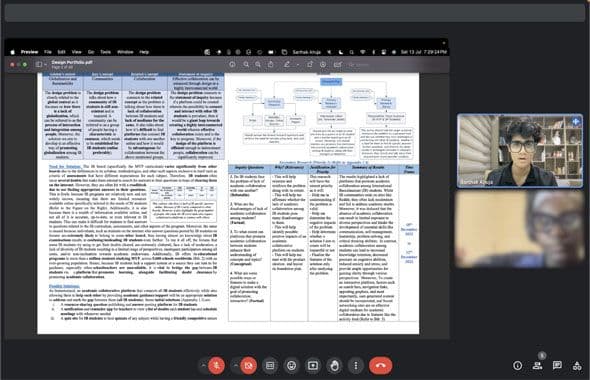Image resolution: width=590 pixels, height=380 pixels.
Task: Open meeting details info icon
Action: (518, 365)
